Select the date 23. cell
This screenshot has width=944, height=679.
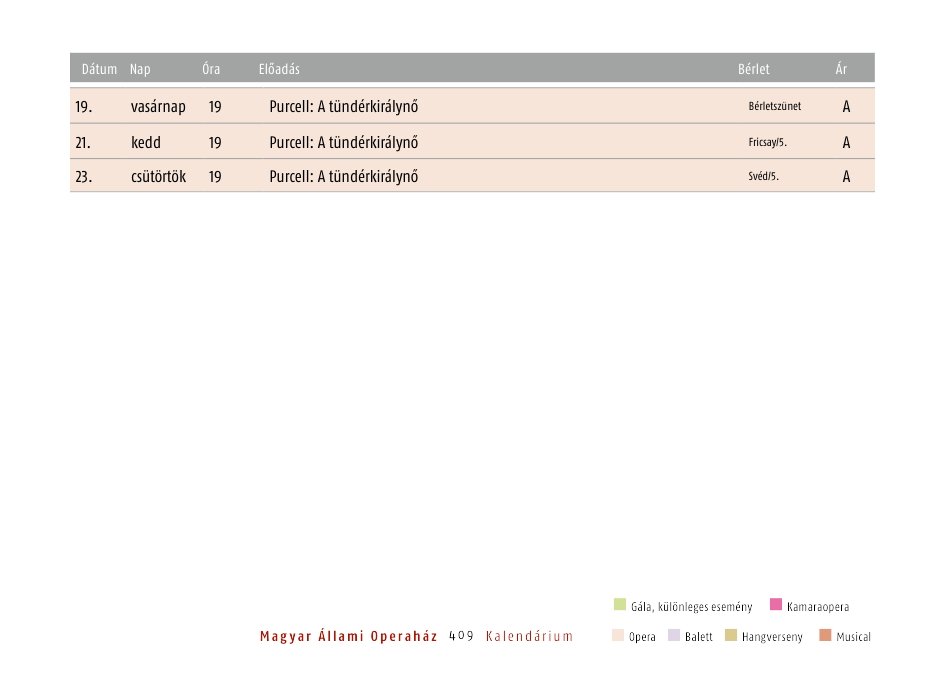tap(84, 177)
